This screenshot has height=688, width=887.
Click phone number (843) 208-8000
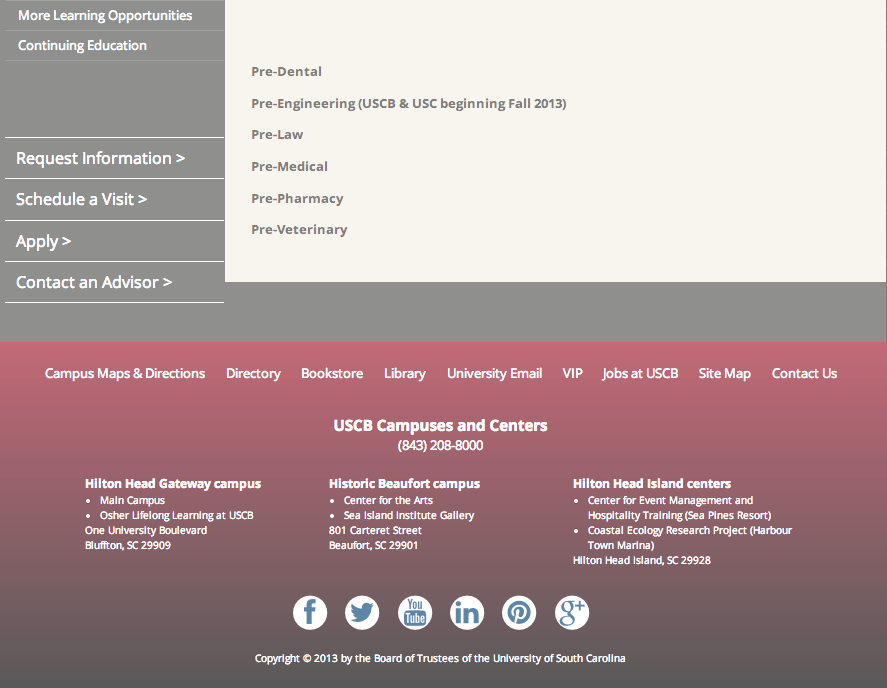pyautogui.click(x=440, y=445)
